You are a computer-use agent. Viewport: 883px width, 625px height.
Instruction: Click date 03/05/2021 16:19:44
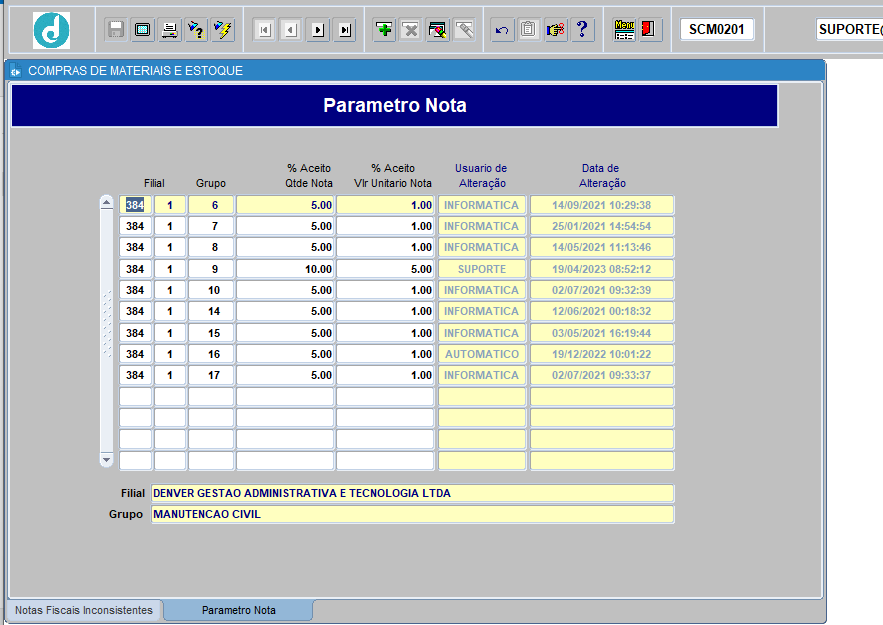[x=602, y=333]
